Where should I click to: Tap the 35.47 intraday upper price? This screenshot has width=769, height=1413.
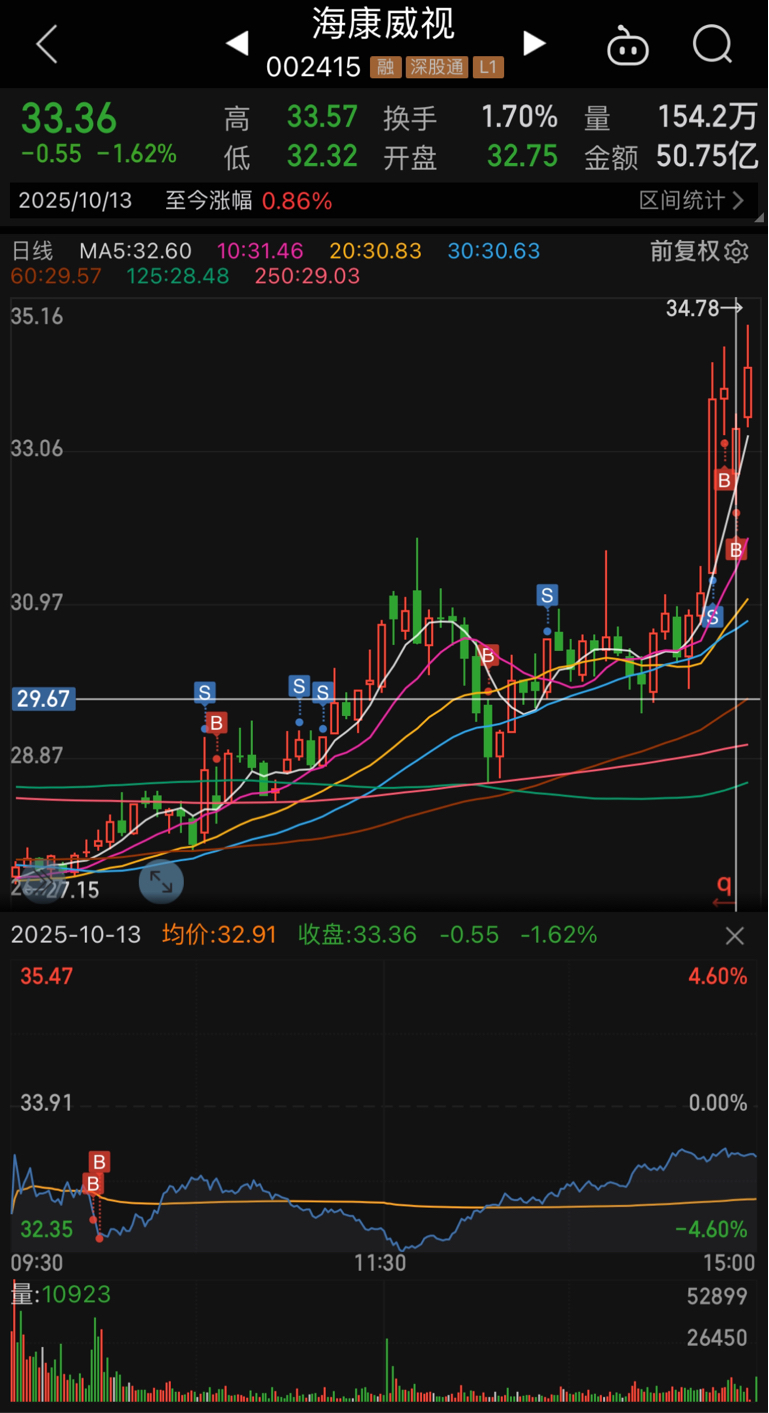46,976
